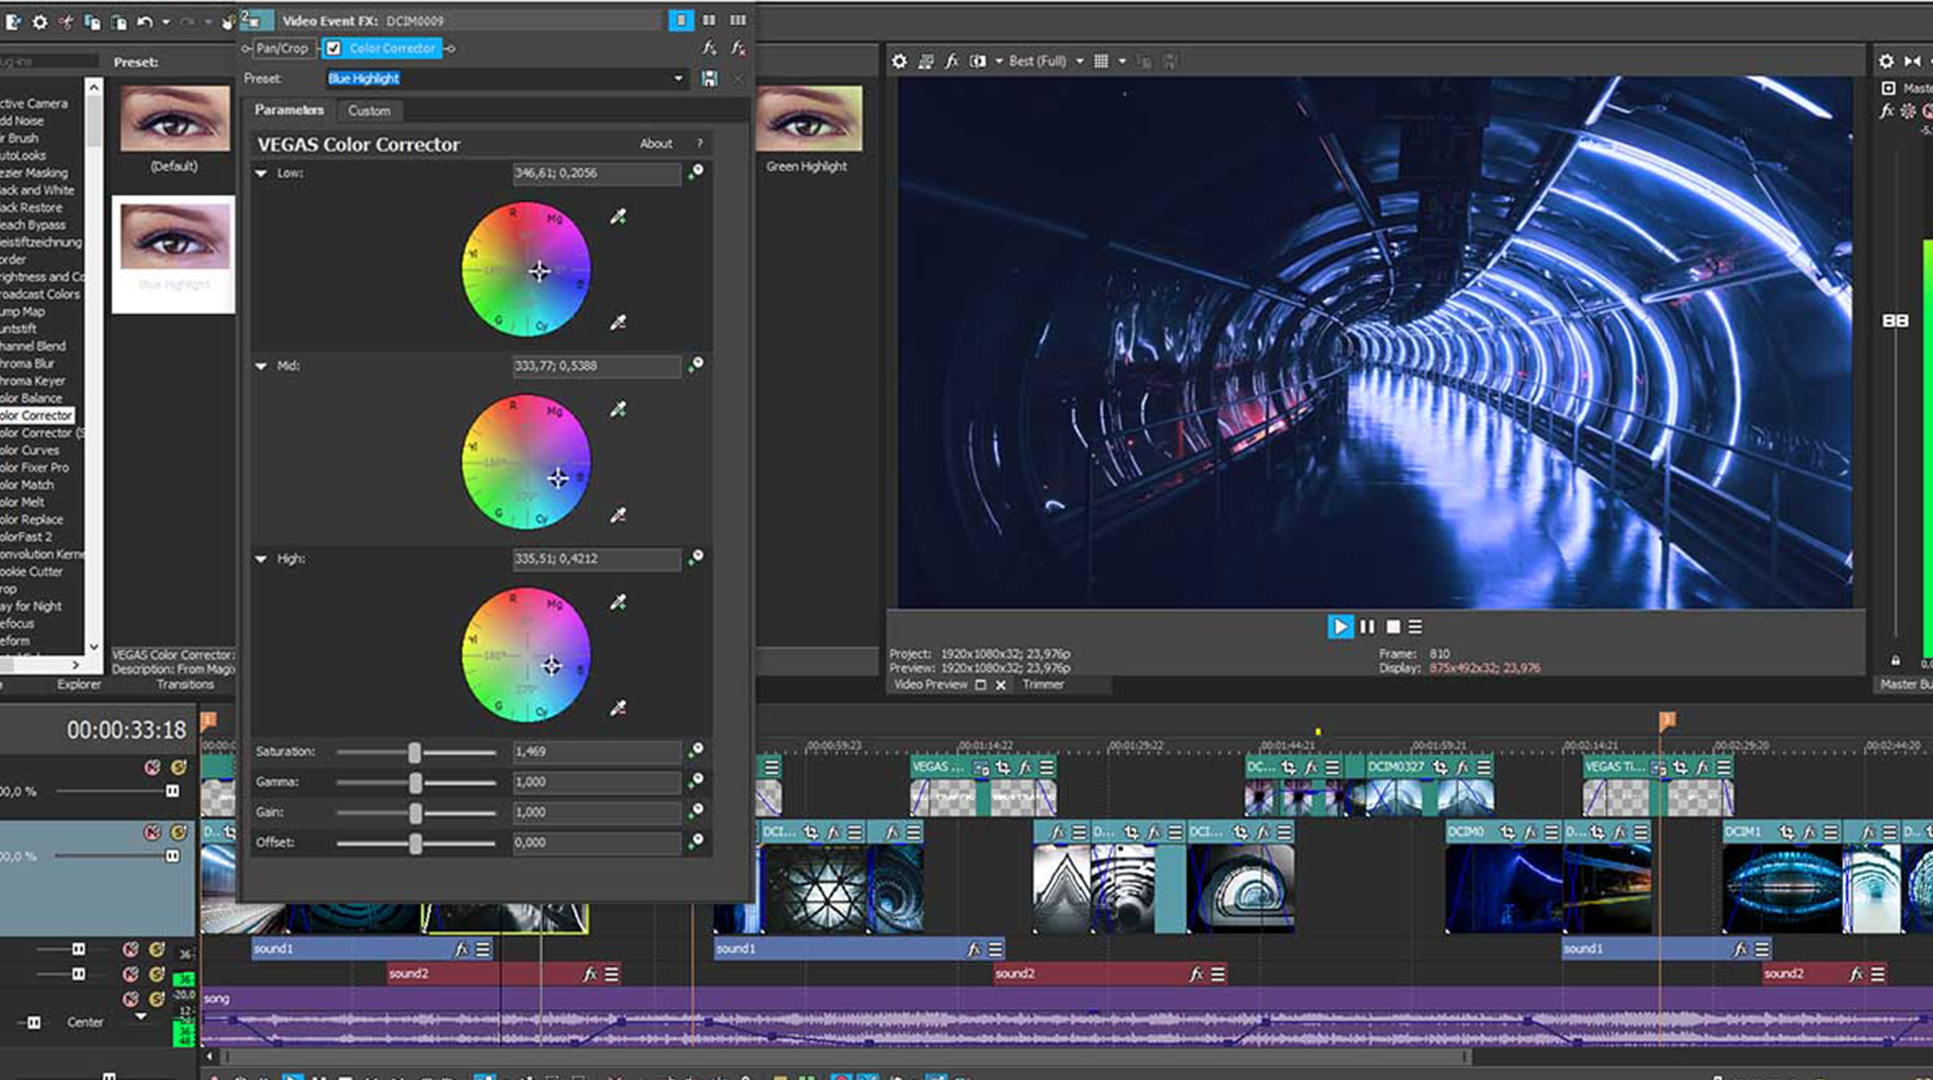Add a new plug-in with the fx+ icon
This screenshot has width=1933, height=1080.
tap(710, 47)
